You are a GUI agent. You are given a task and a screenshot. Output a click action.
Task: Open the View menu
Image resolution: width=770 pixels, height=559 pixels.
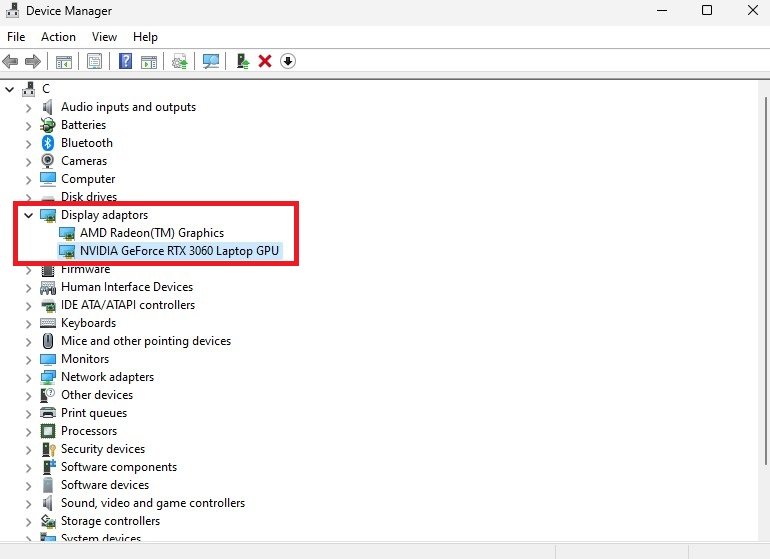[104, 37]
